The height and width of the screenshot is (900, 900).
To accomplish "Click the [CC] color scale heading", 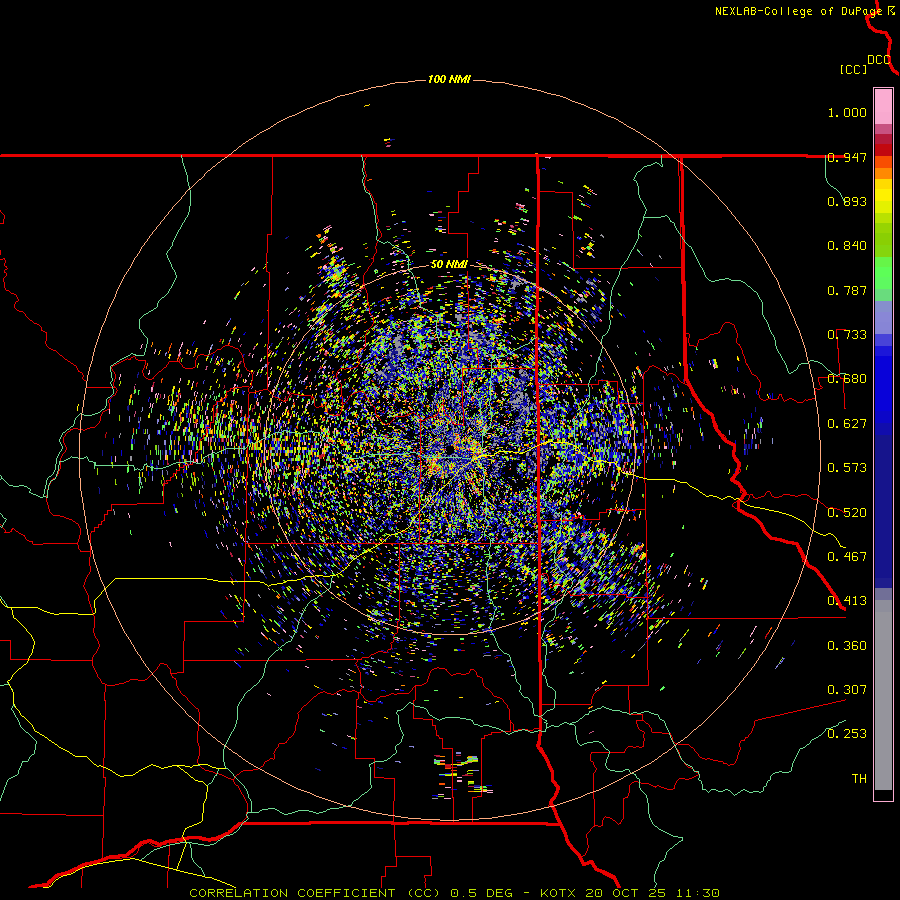I will tap(853, 69).
